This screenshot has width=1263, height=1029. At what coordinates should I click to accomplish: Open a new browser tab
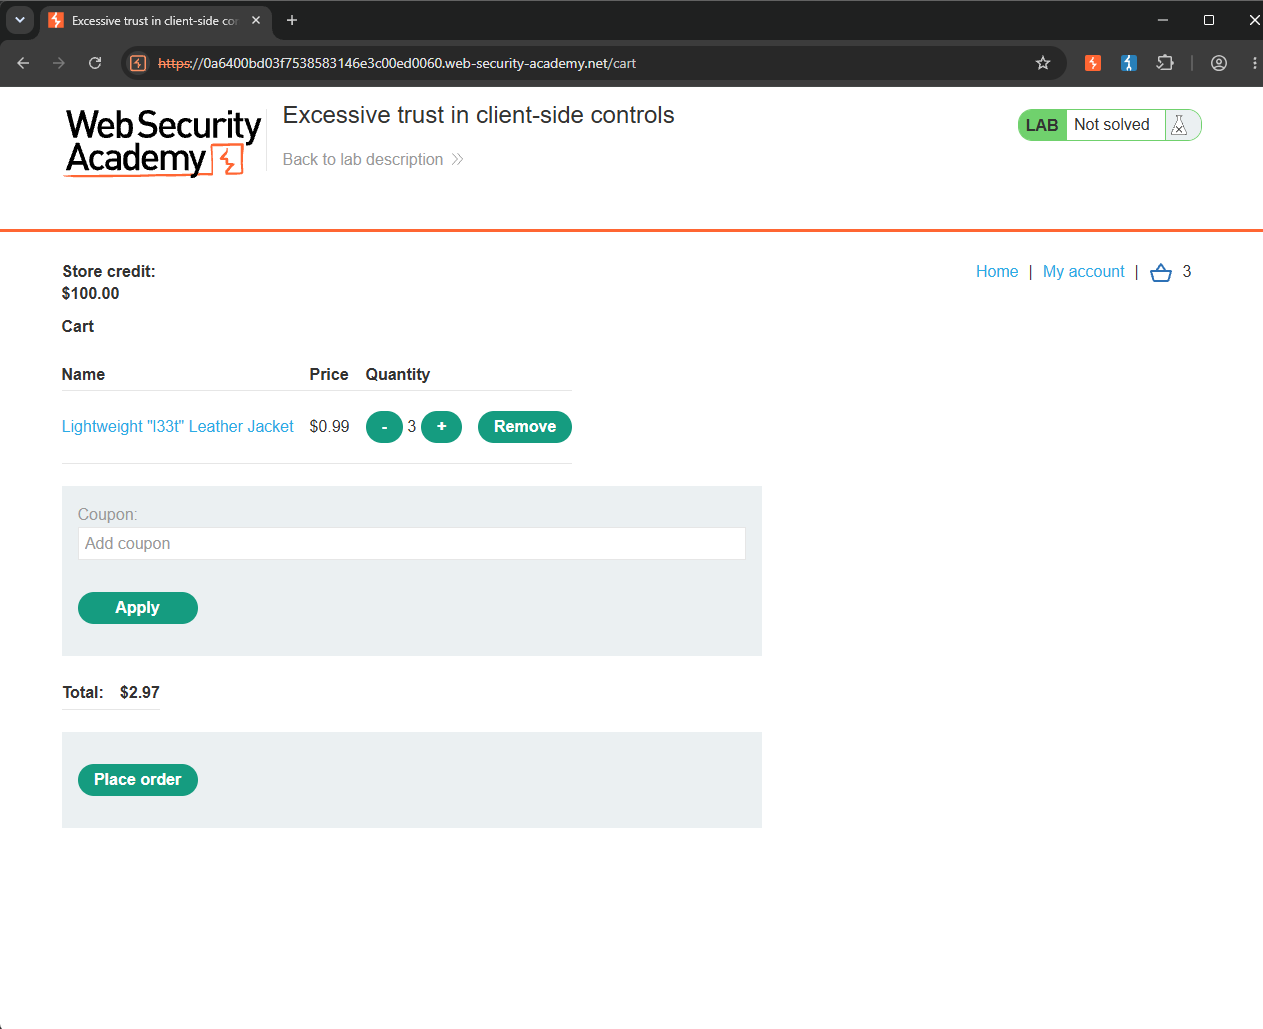coord(292,20)
